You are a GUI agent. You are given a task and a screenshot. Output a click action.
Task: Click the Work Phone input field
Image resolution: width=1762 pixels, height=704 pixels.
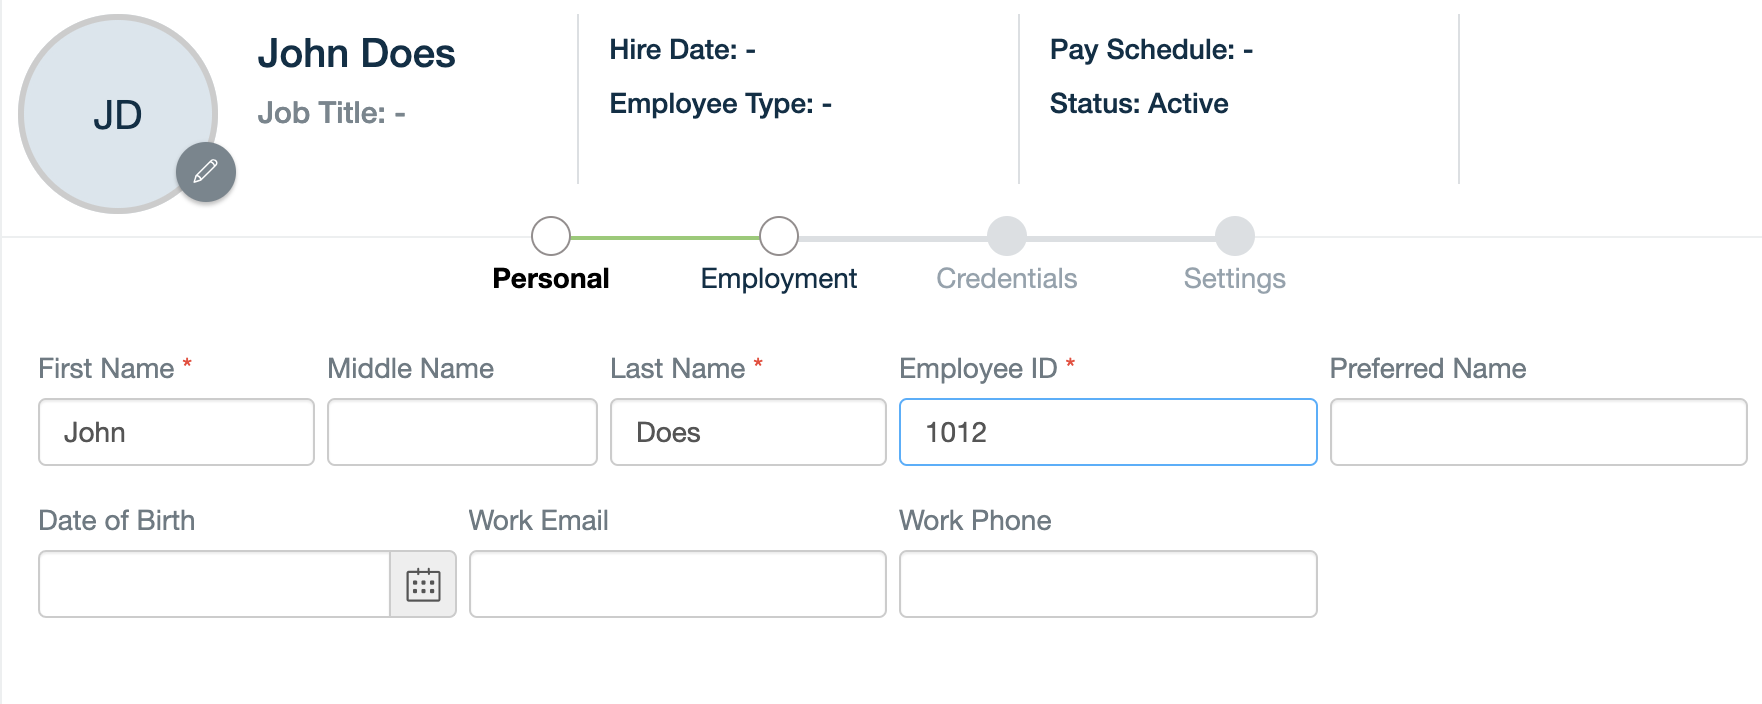pyautogui.click(x=1107, y=584)
